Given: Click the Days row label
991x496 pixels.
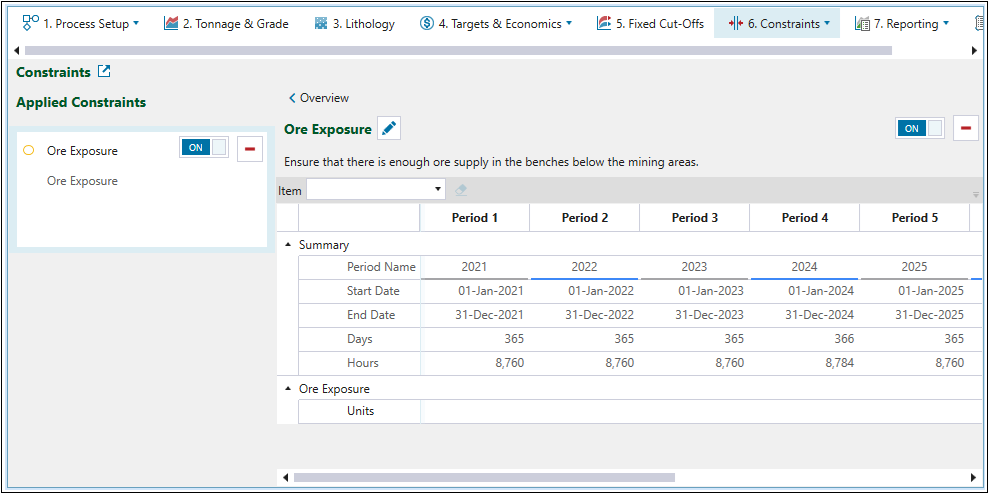Looking at the screenshot, I should pos(360,339).
